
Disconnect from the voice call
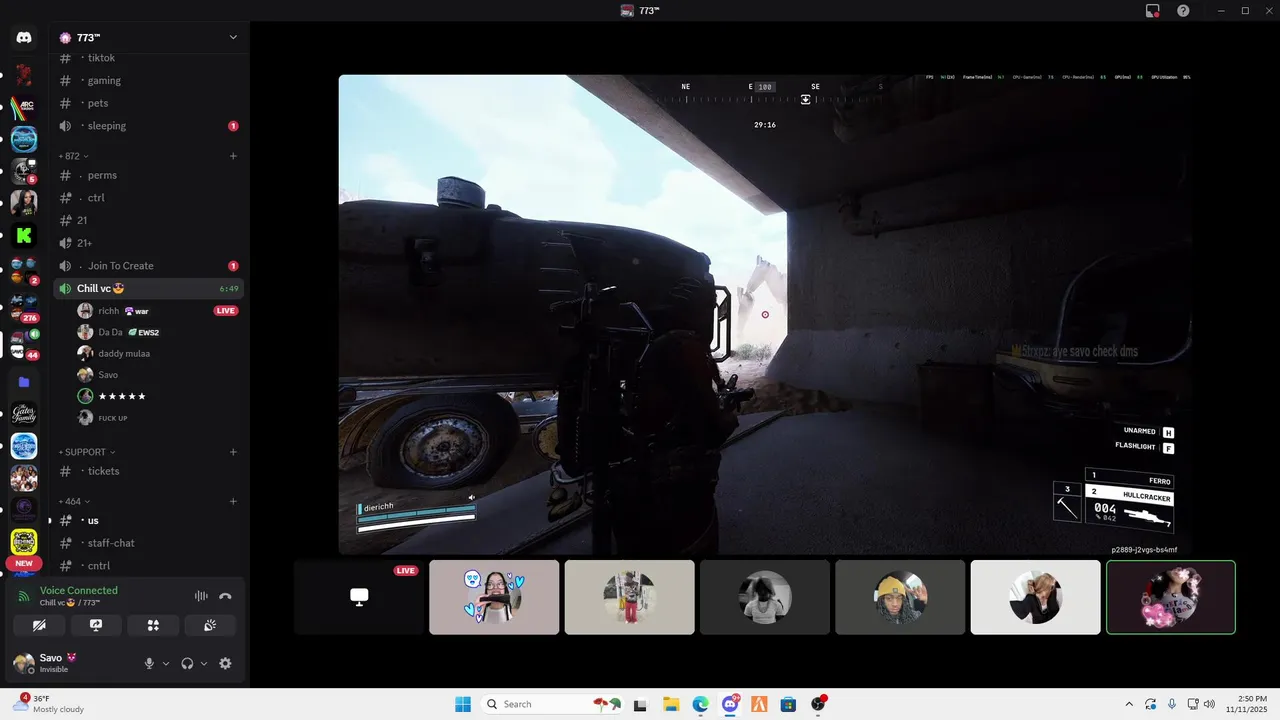coord(225,596)
